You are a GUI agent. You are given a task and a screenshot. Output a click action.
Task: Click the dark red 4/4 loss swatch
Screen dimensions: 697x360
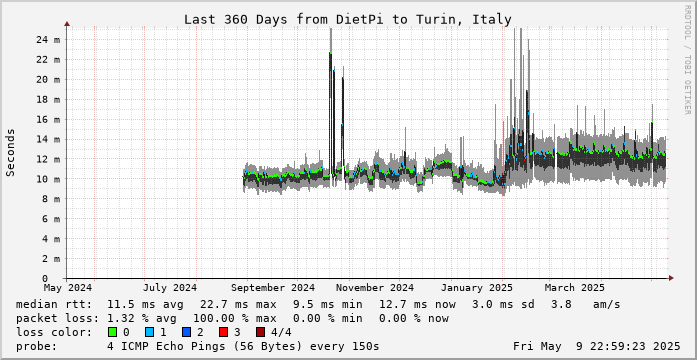coord(261,332)
